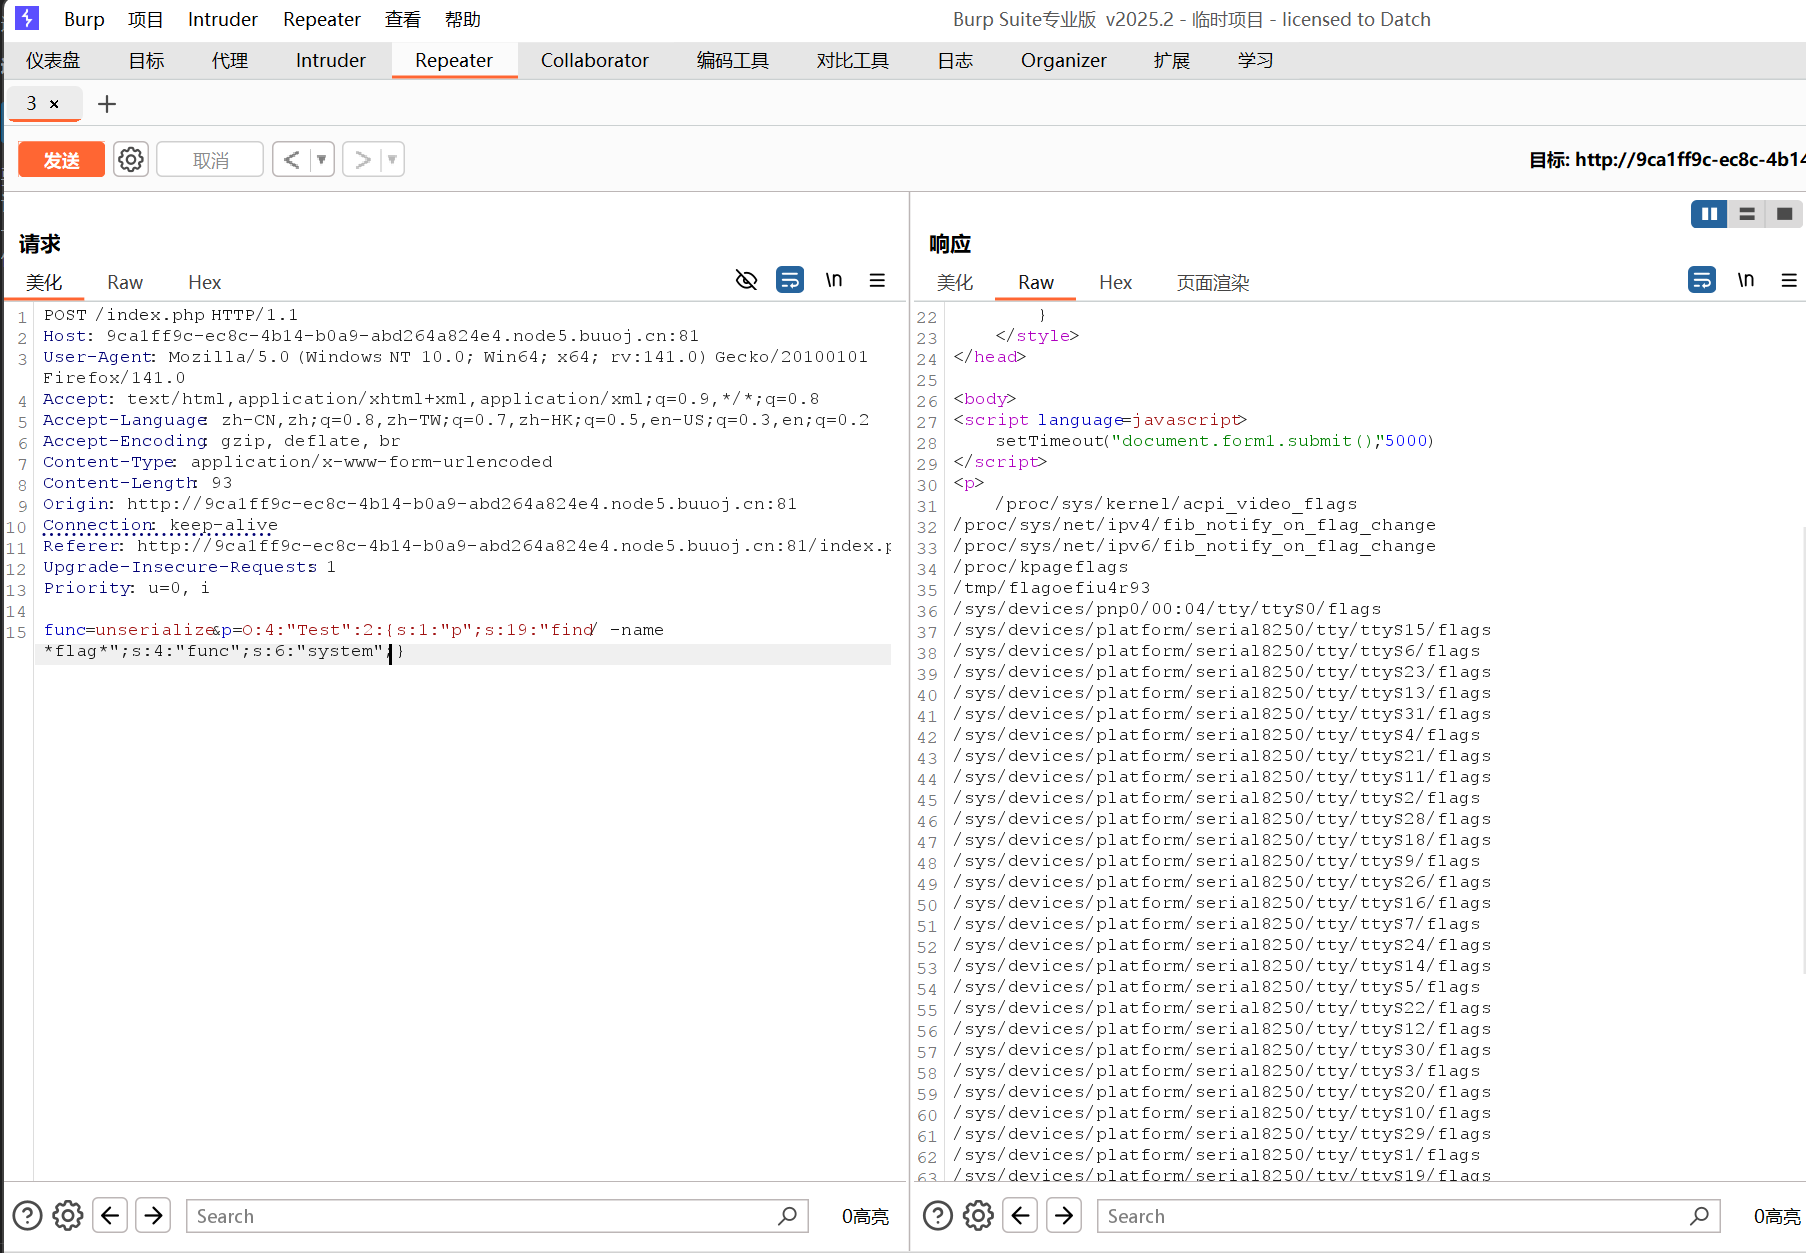Image resolution: width=1806 pixels, height=1253 pixels.
Task: Click response line /tmp/flagoefiu4r93
Action: click(1052, 587)
